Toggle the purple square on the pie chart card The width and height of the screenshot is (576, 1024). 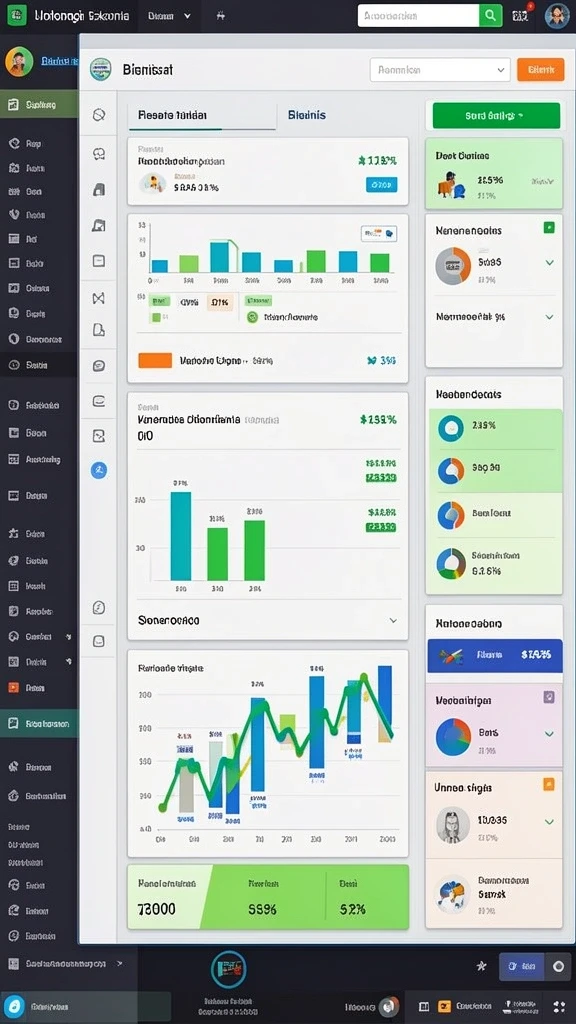point(549,697)
